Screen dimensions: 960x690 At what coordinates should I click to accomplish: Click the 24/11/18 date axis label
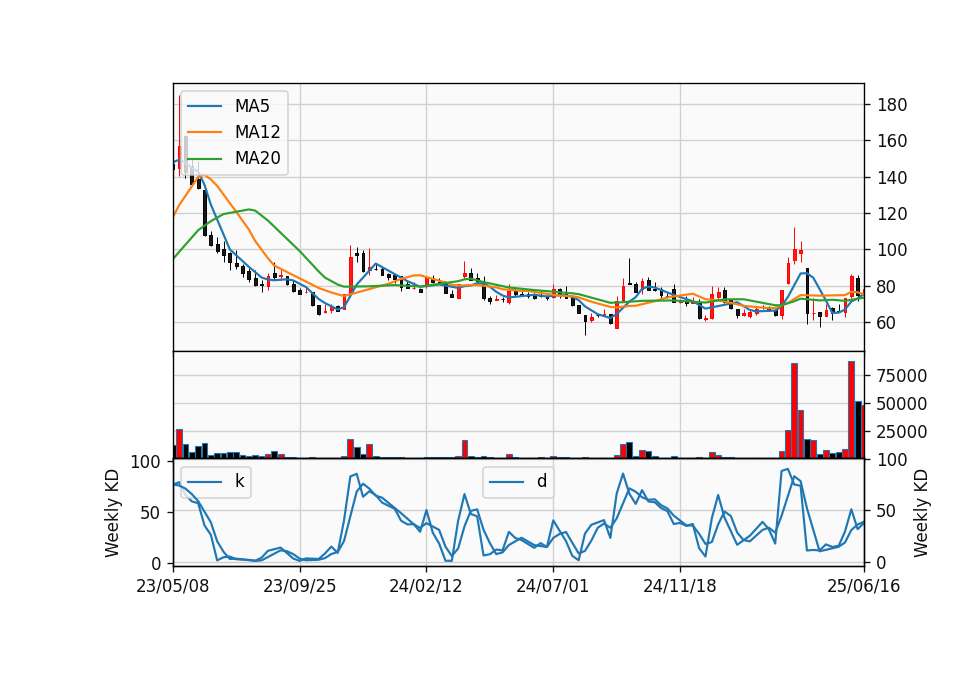pyautogui.click(x=680, y=586)
